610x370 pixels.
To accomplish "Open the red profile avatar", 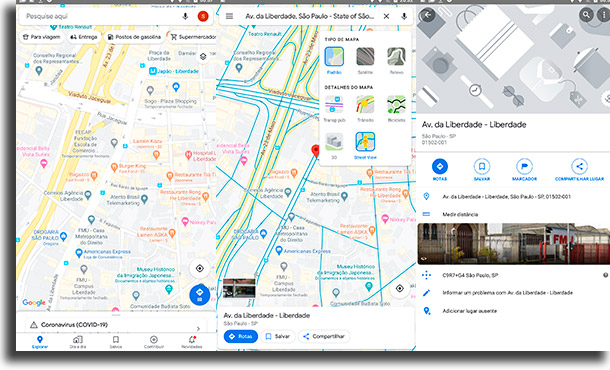I will [x=203, y=16].
